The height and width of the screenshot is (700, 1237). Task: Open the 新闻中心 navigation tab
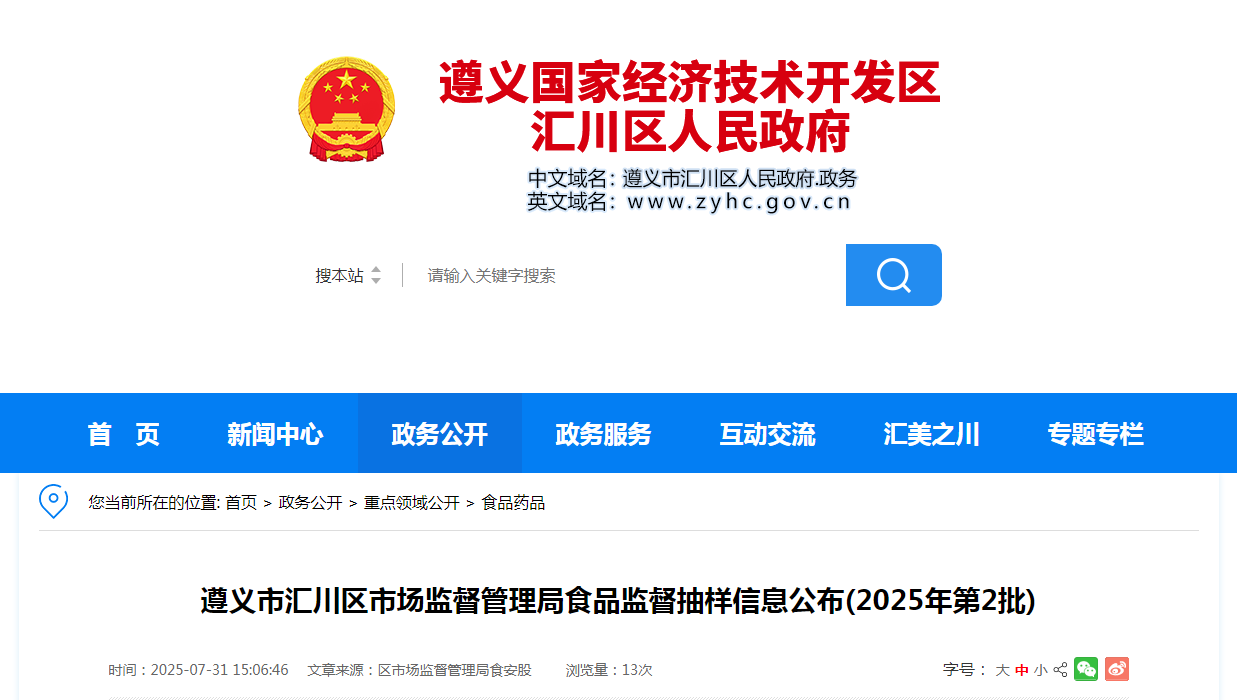click(275, 434)
